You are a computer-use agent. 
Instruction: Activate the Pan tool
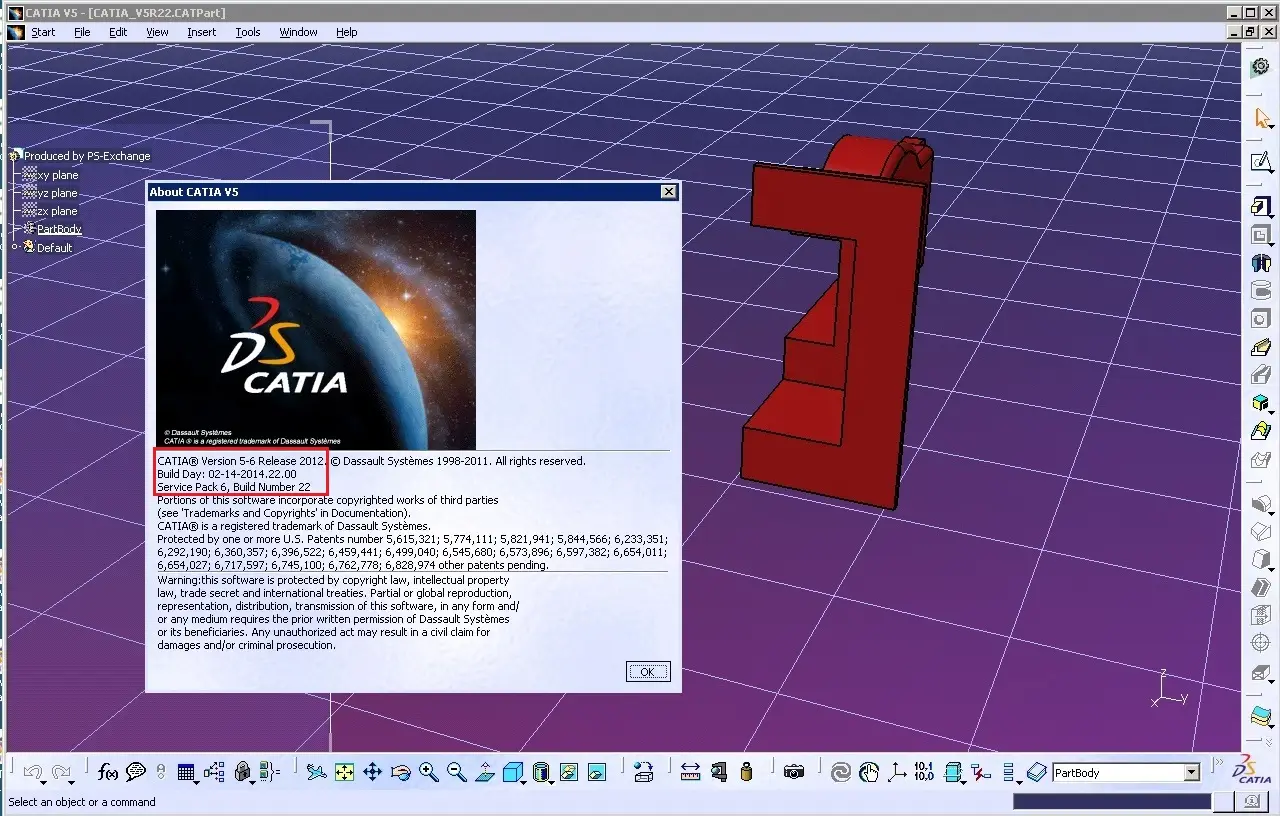372,772
